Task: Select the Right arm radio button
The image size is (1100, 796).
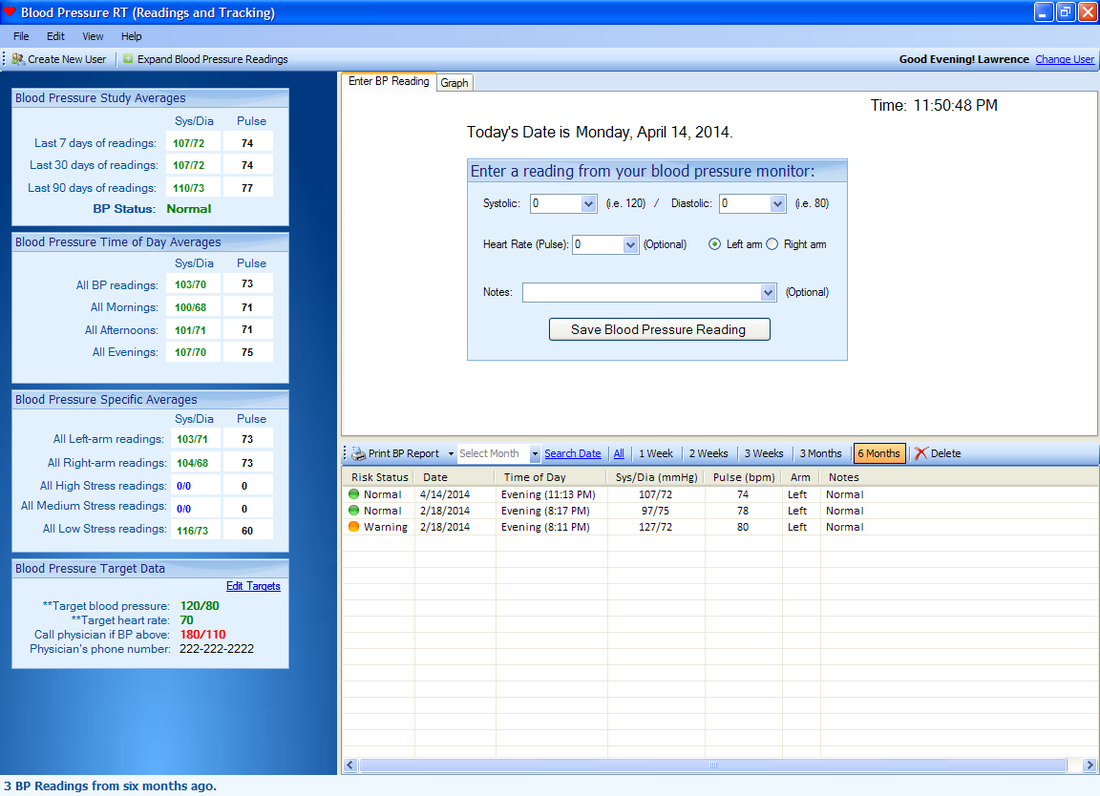Action: tap(772, 244)
